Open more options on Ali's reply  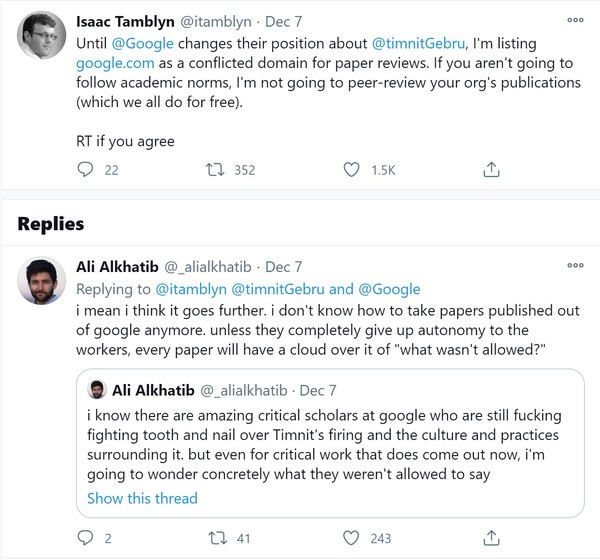[x=575, y=266]
